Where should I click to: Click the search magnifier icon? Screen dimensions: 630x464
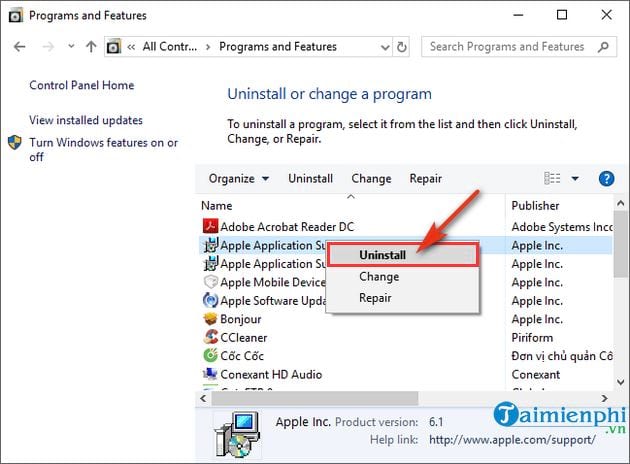(603, 47)
